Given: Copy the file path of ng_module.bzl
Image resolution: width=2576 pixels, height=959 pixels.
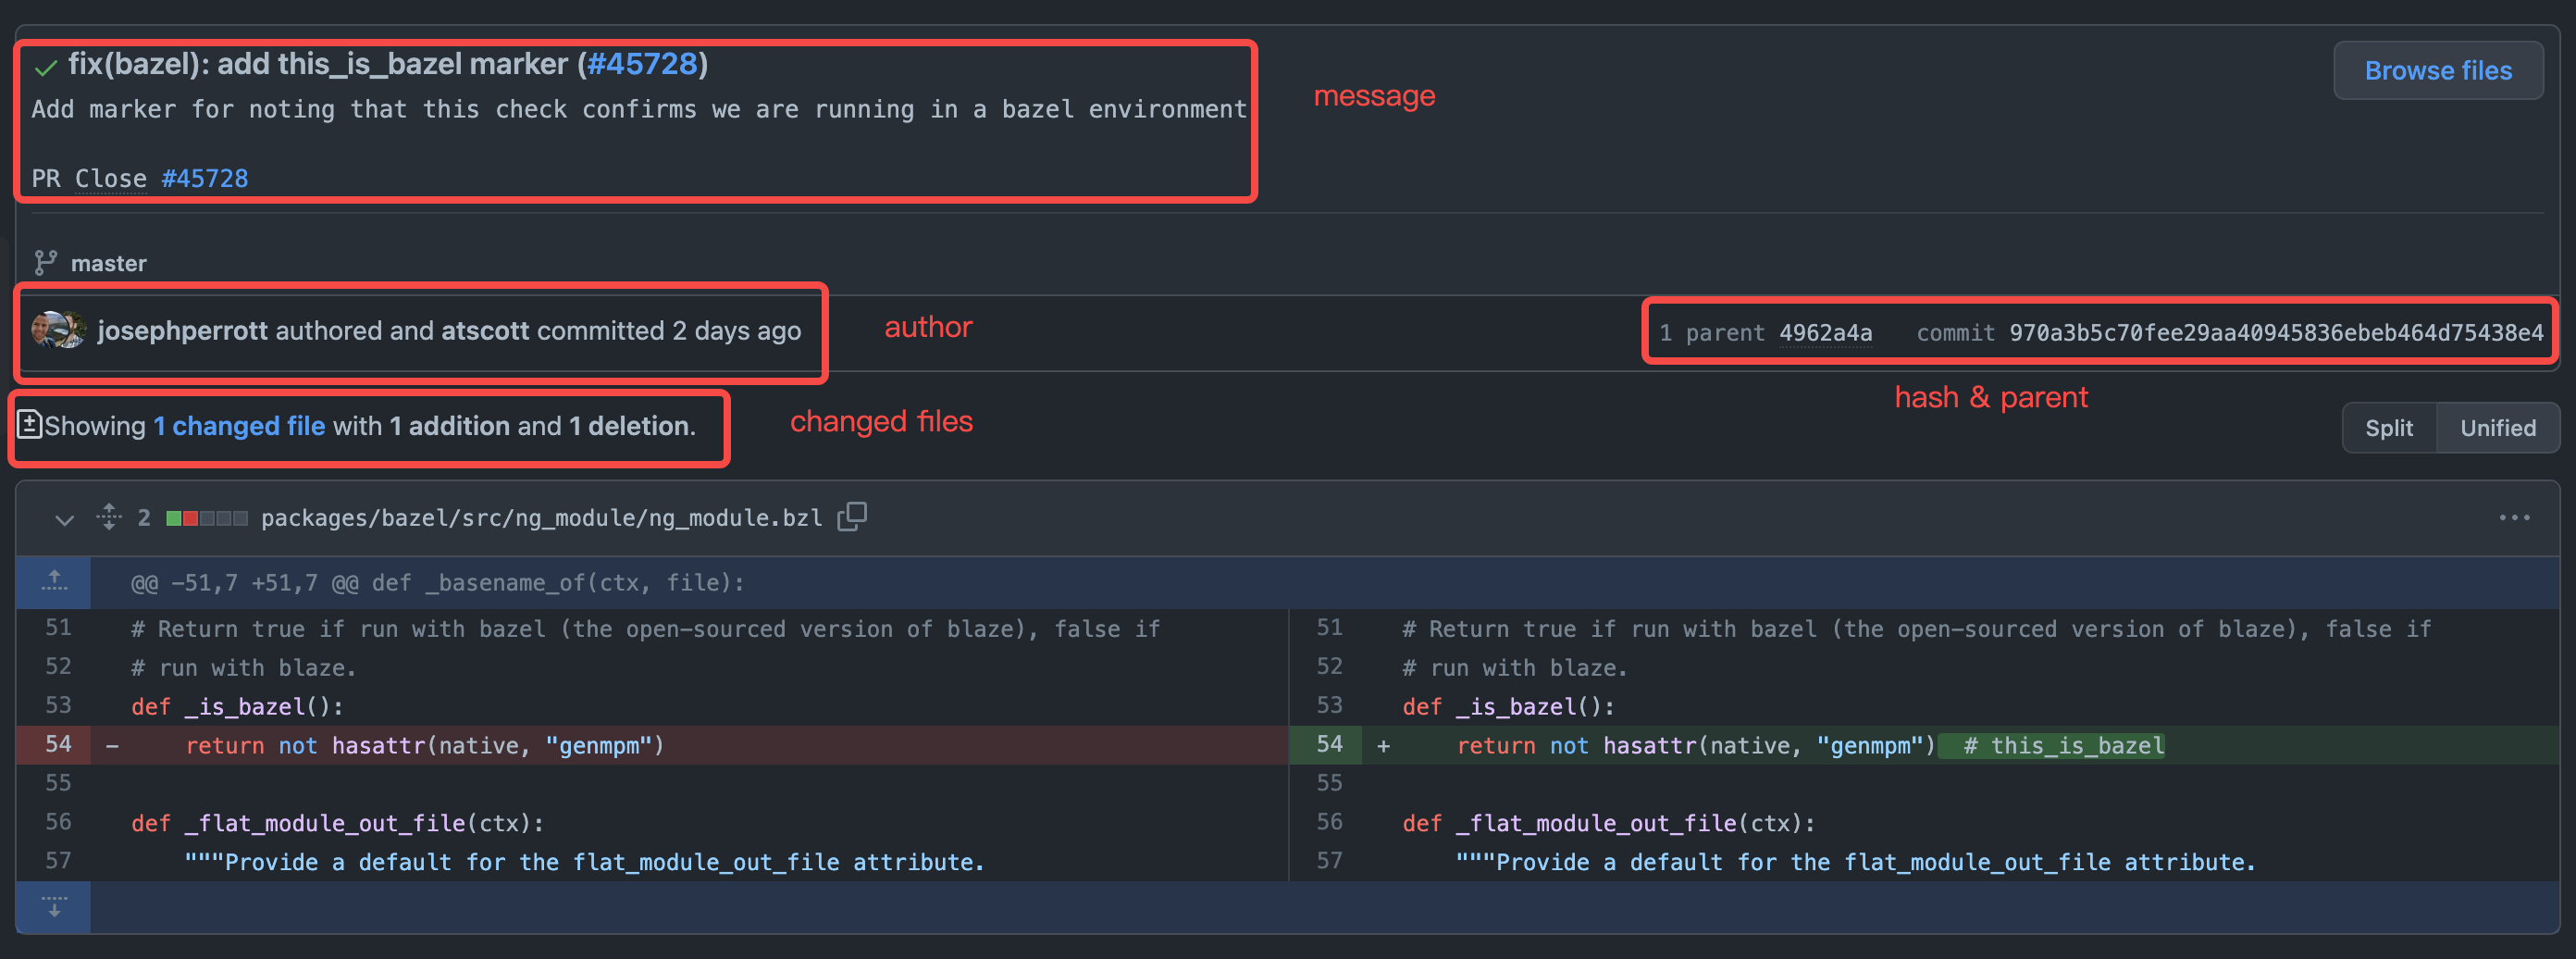Looking at the screenshot, I should pos(852,517).
